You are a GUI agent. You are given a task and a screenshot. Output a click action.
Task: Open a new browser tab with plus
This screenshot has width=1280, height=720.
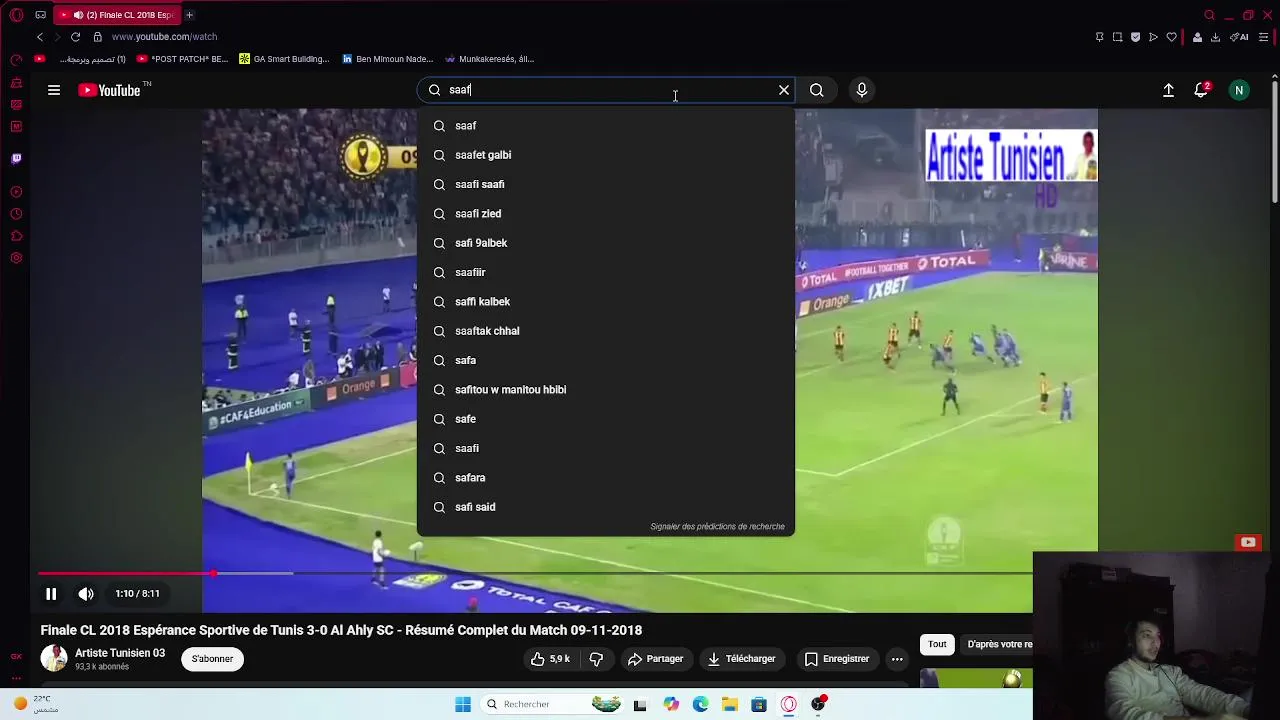click(189, 15)
